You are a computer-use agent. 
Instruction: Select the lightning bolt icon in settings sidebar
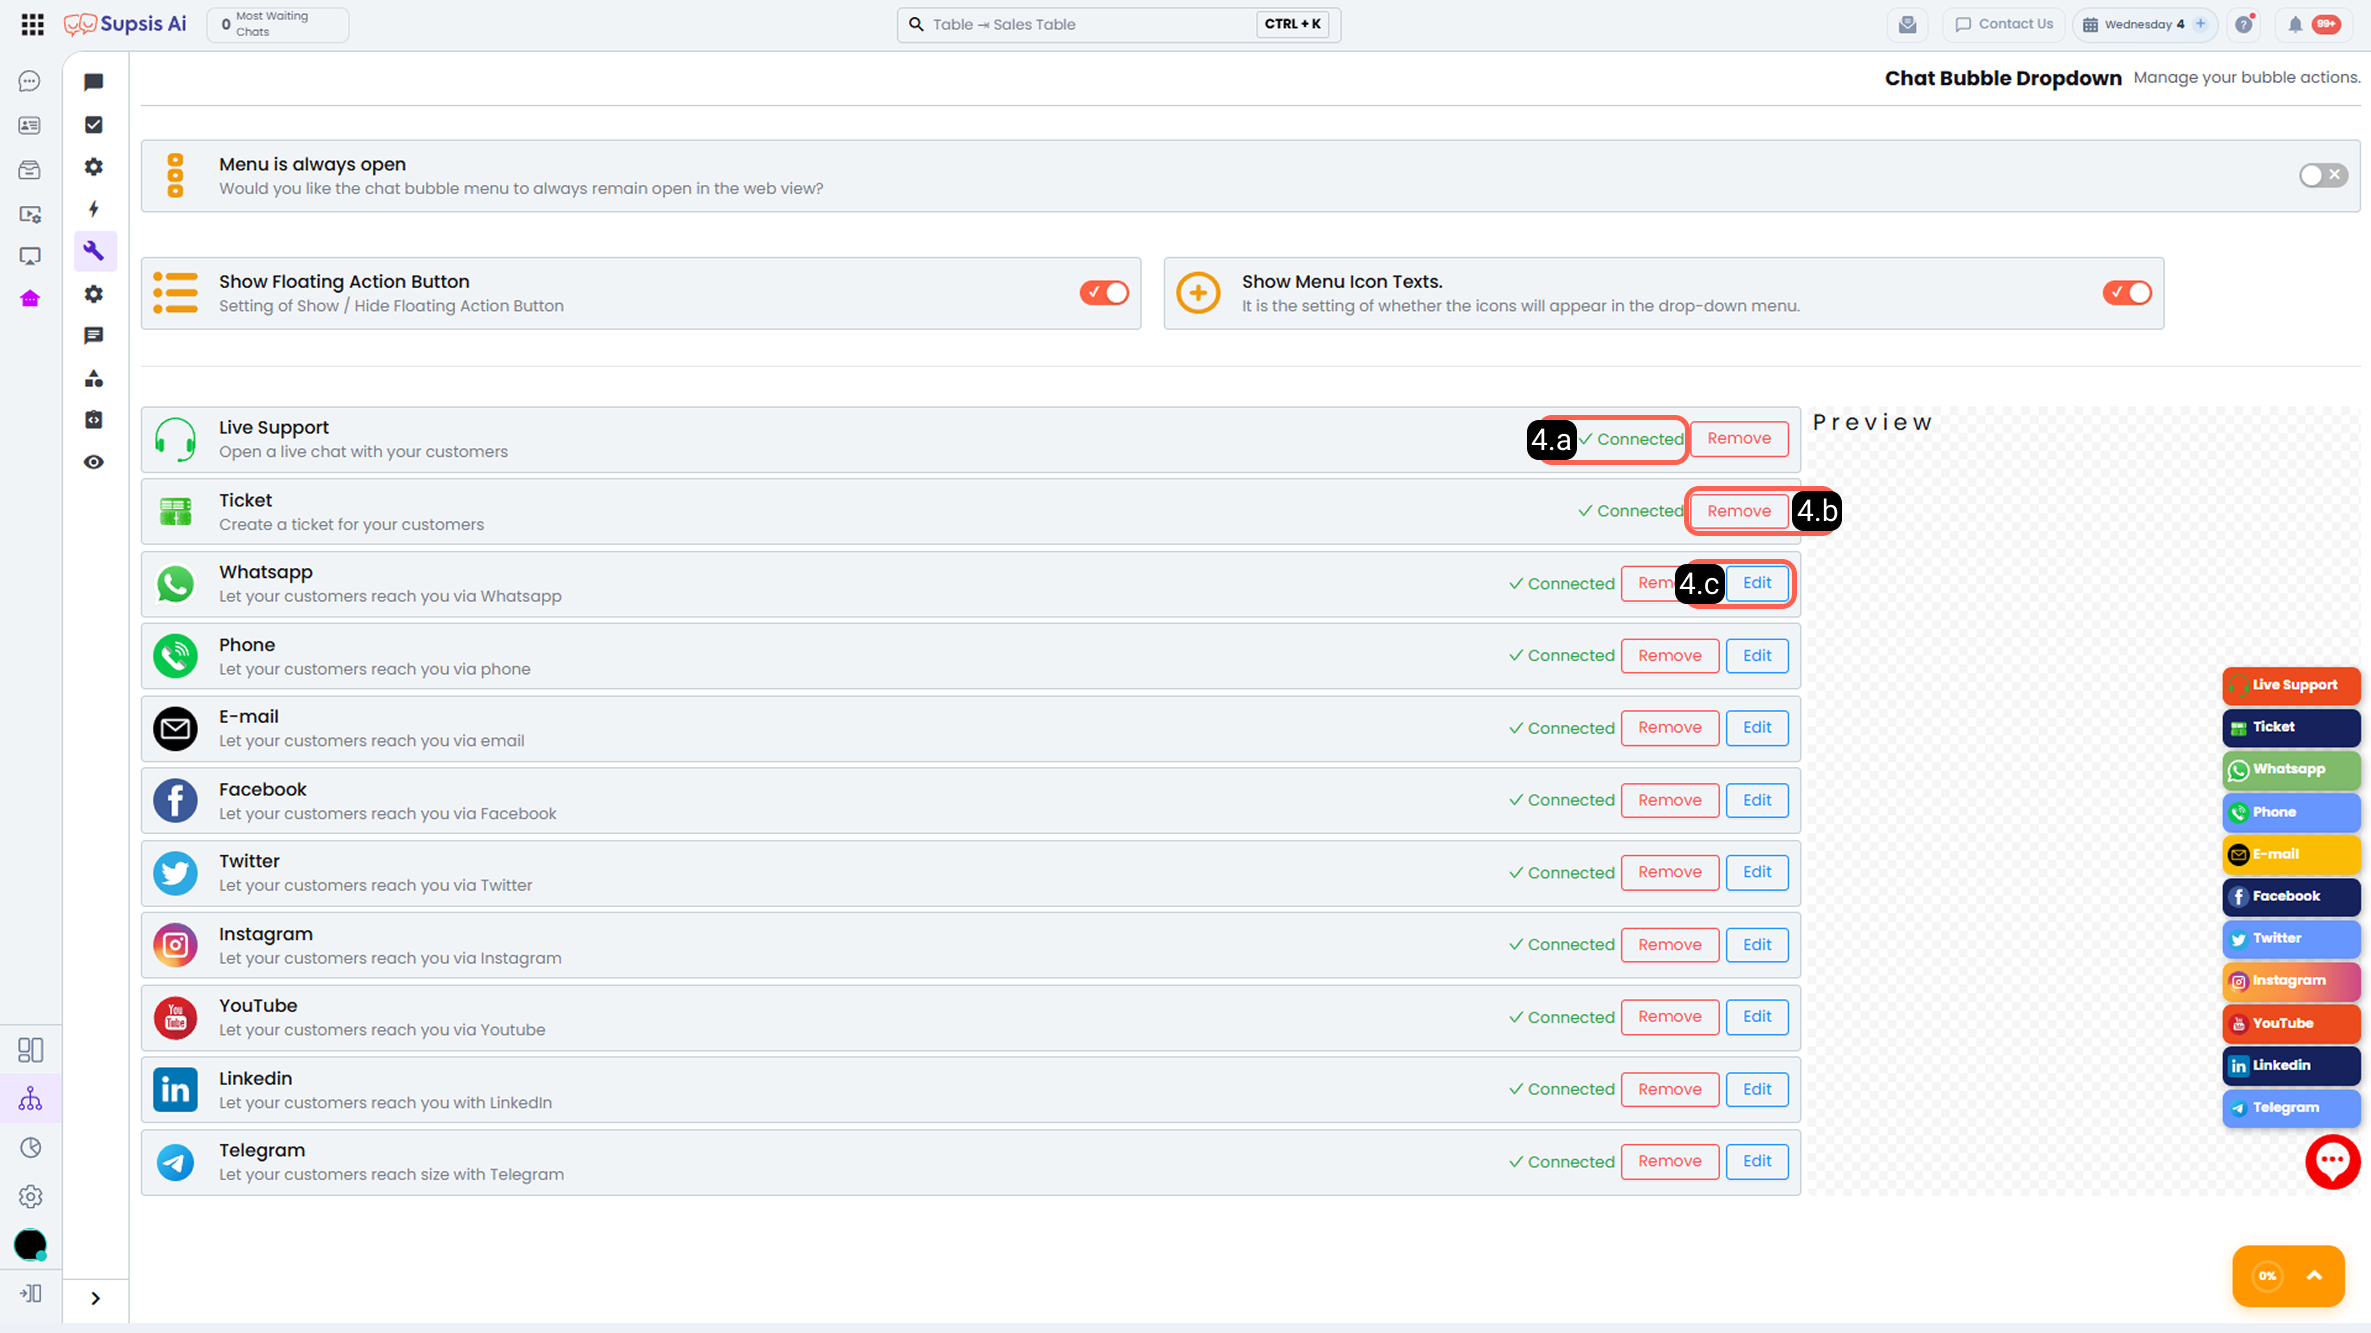coord(94,209)
